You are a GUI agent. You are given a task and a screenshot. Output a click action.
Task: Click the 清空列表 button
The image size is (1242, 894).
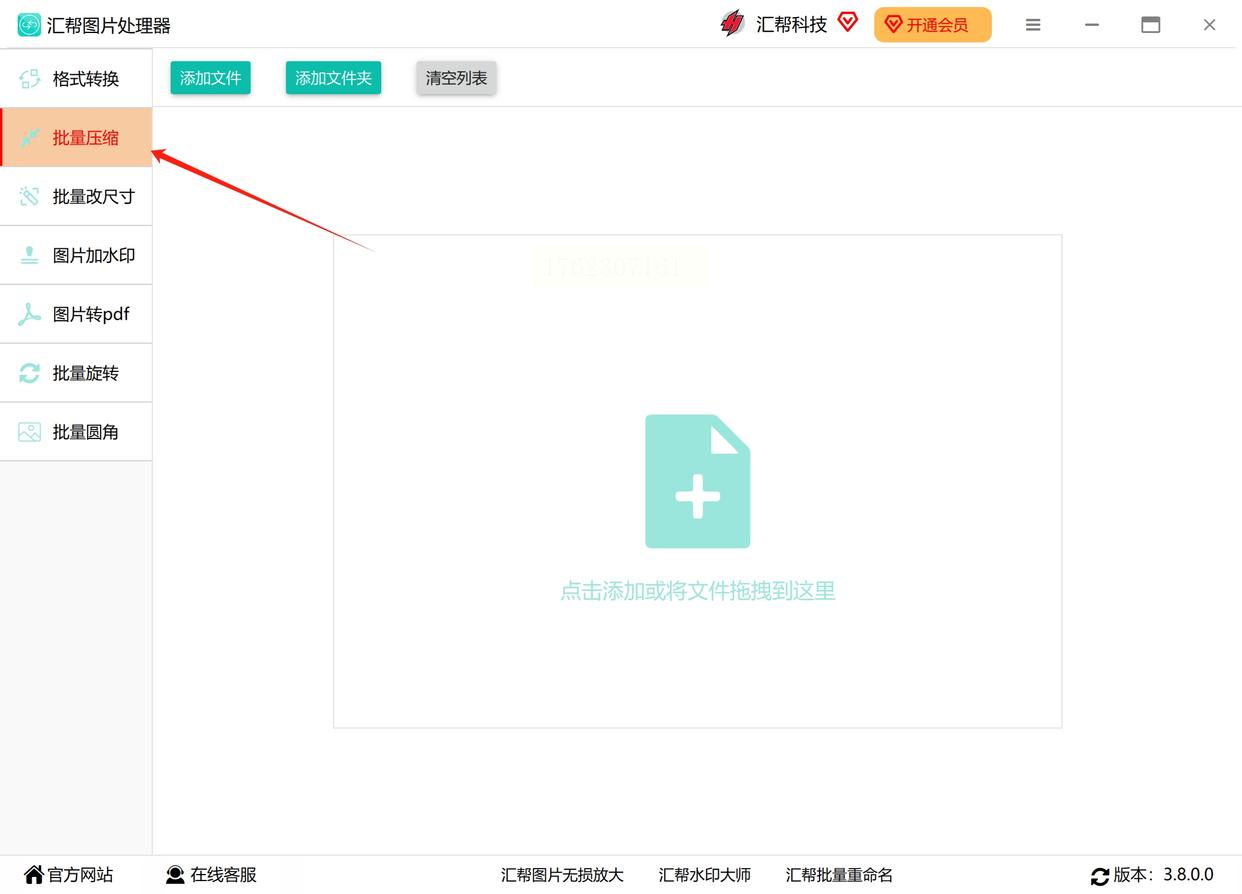[x=456, y=78]
